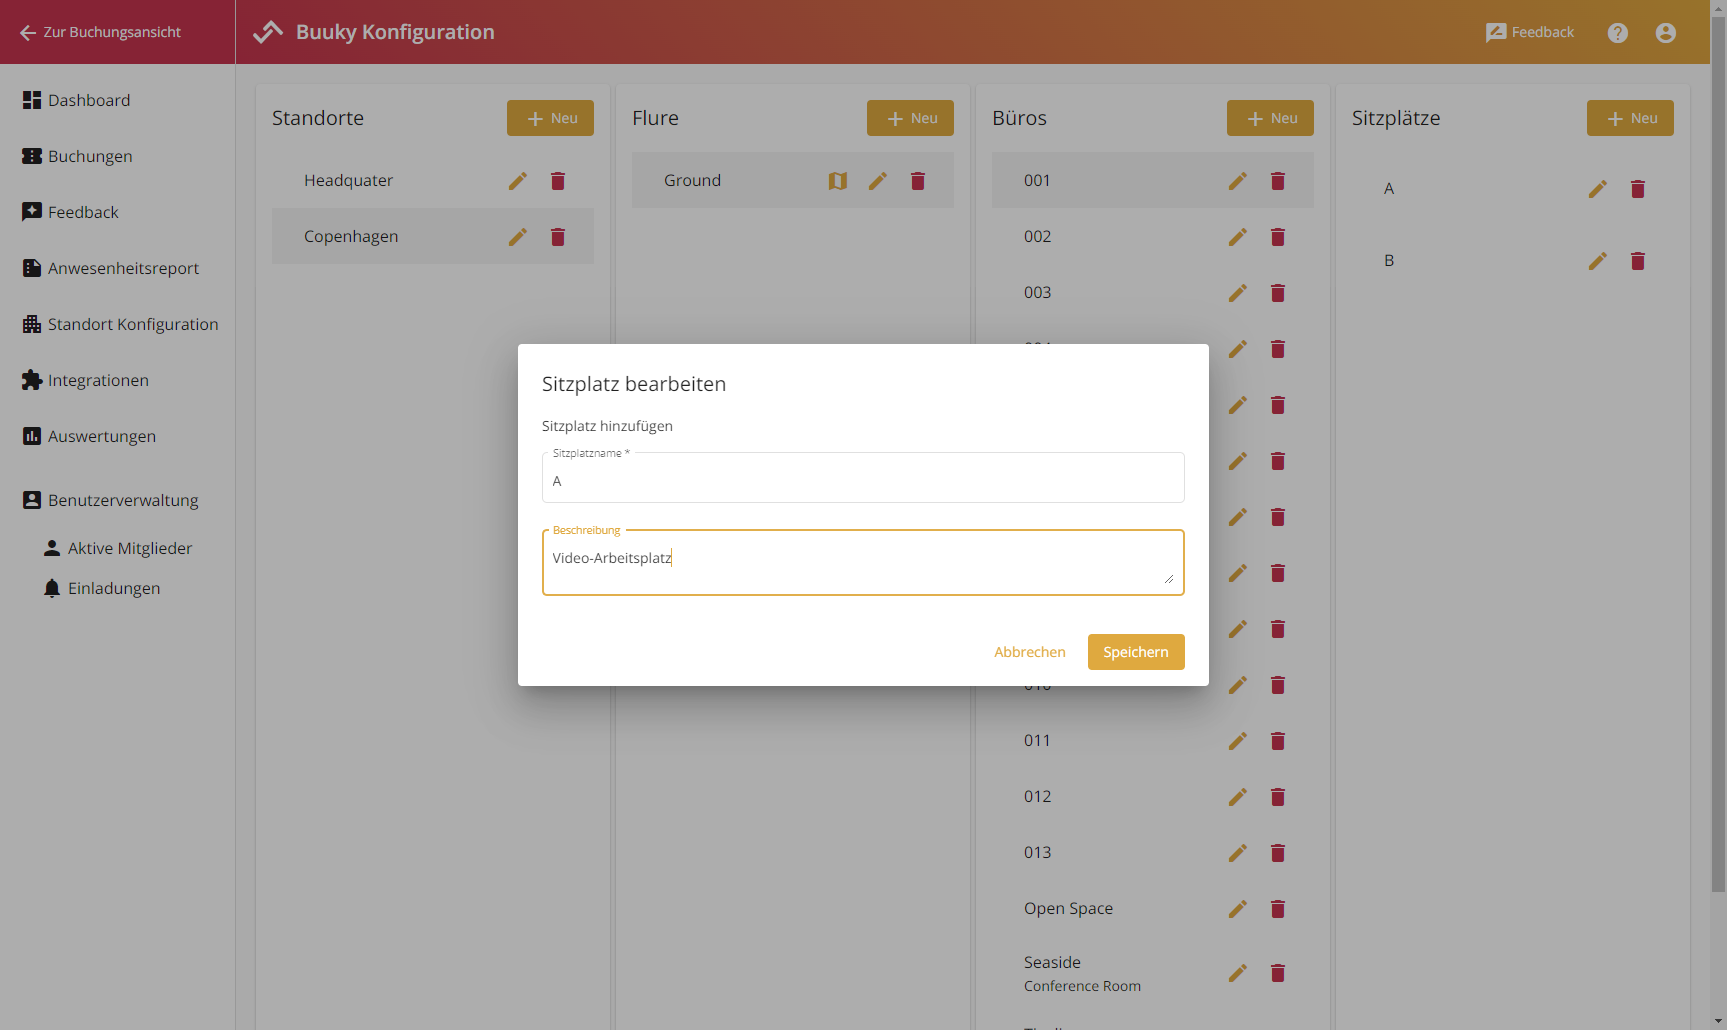Delete the Headquater location
This screenshot has width=1727, height=1030.
pos(558,181)
